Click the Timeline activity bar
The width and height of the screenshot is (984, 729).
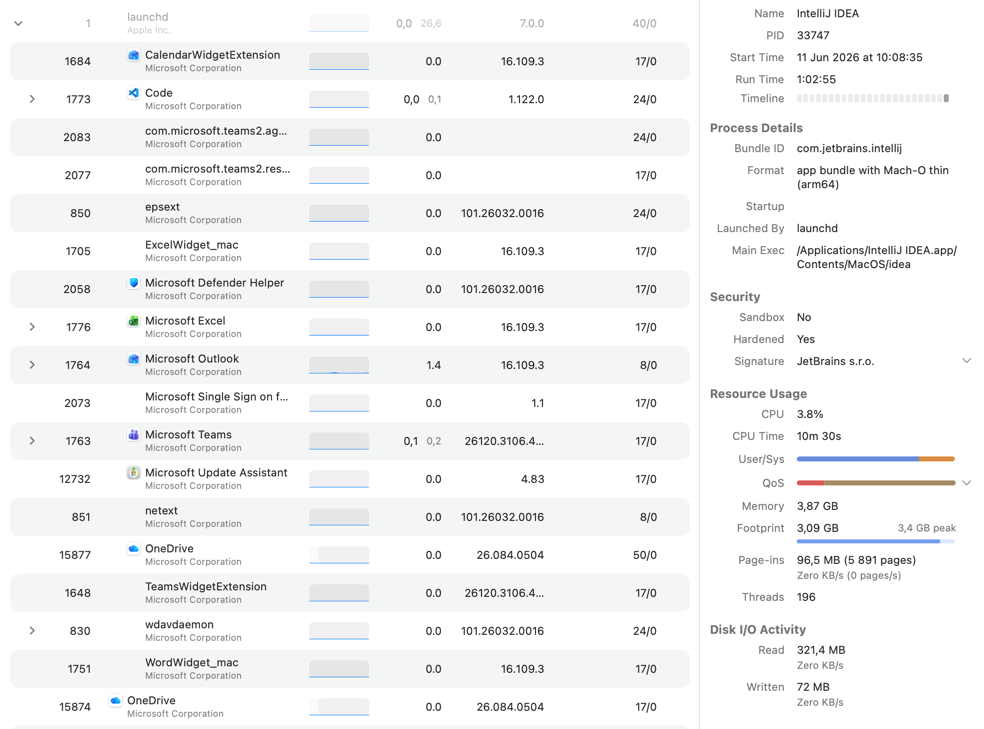[x=873, y=98]
